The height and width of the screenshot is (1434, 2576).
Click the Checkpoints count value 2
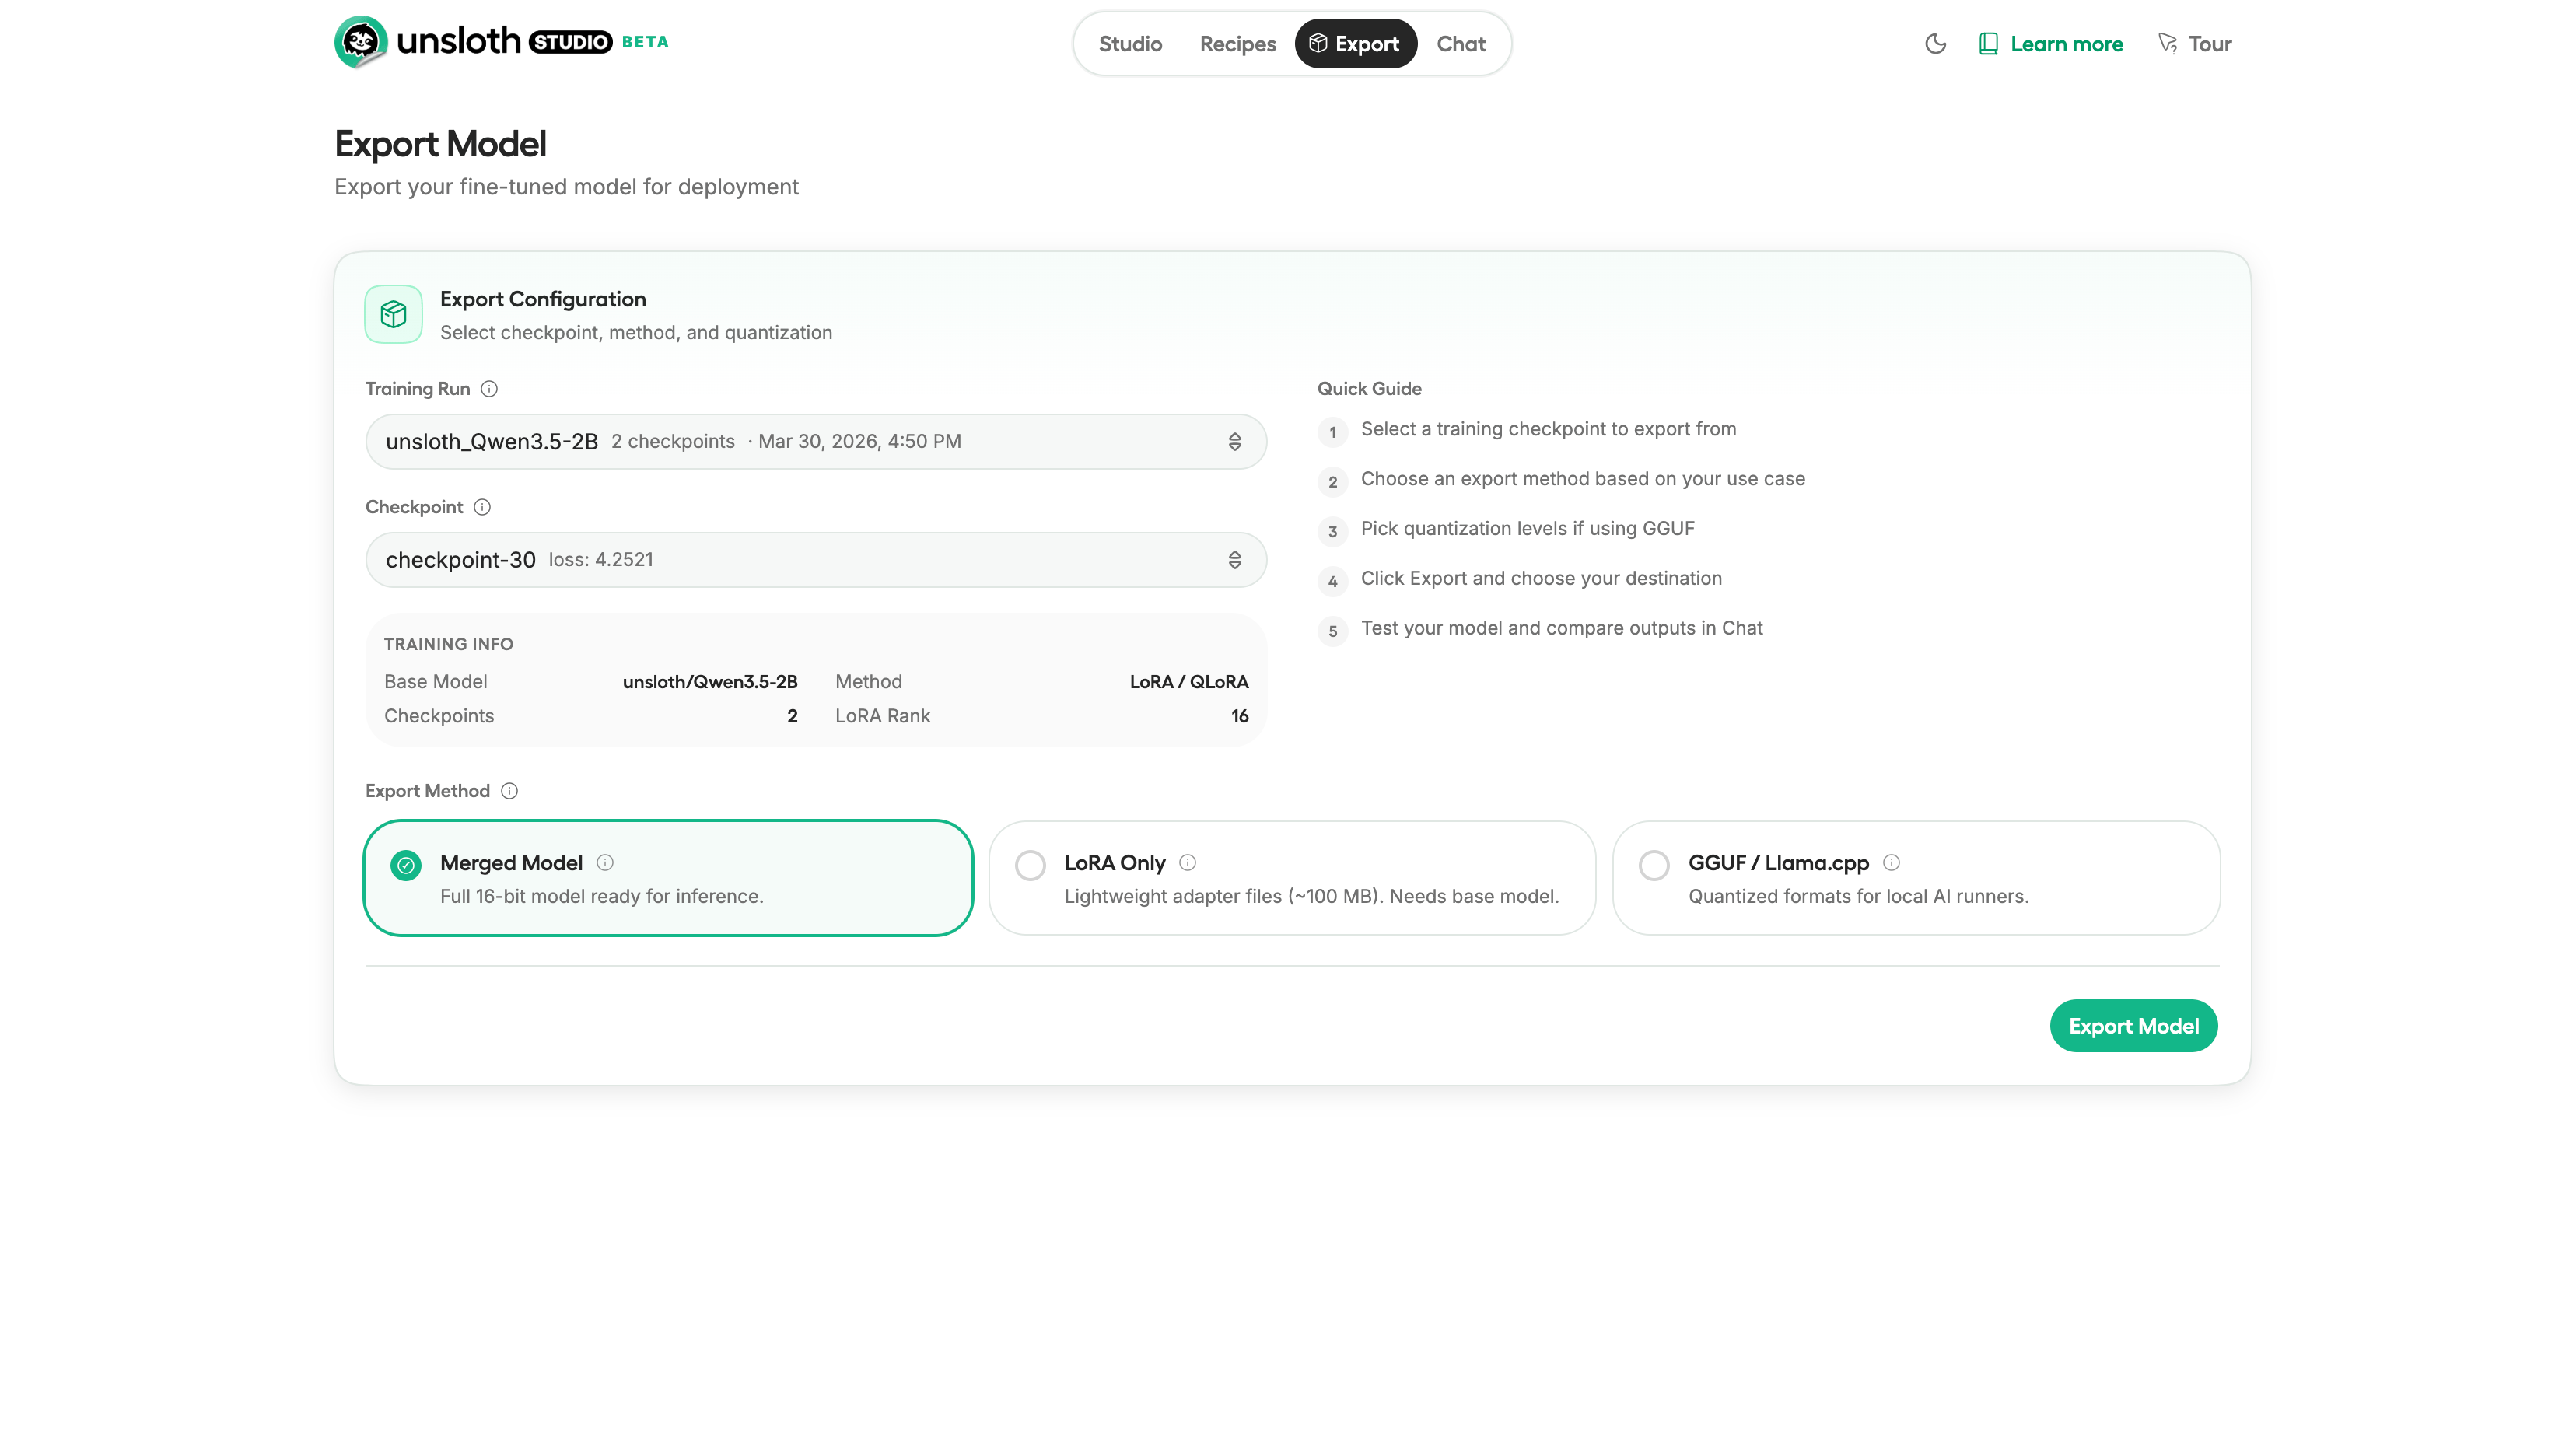[x=792, y=716]
